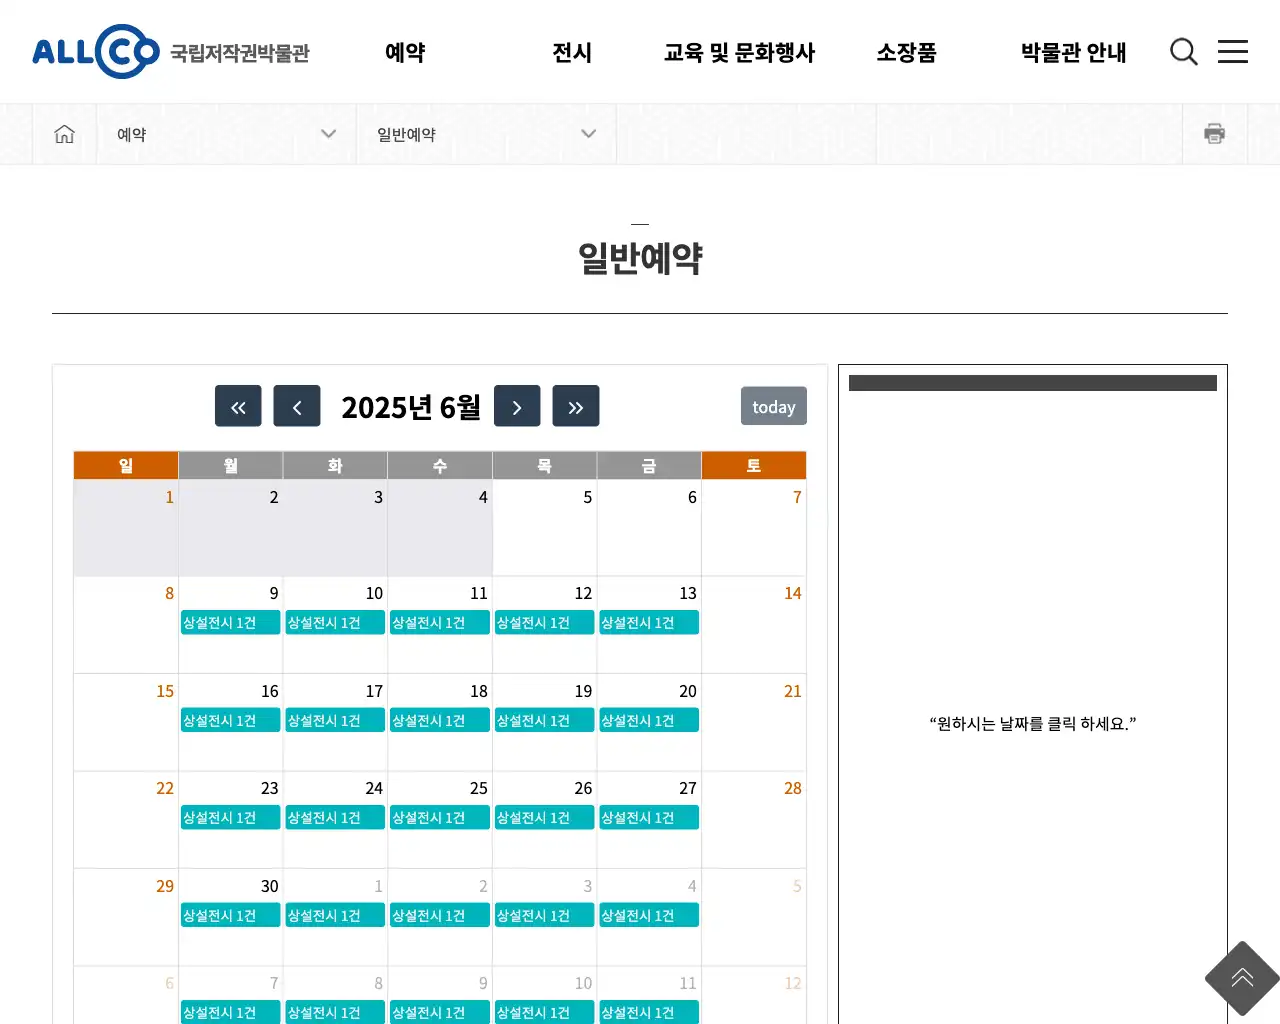The image size is (1280, 1024).
Task: Select 상설전시 1건 on June 30
Action: [231, 916]
